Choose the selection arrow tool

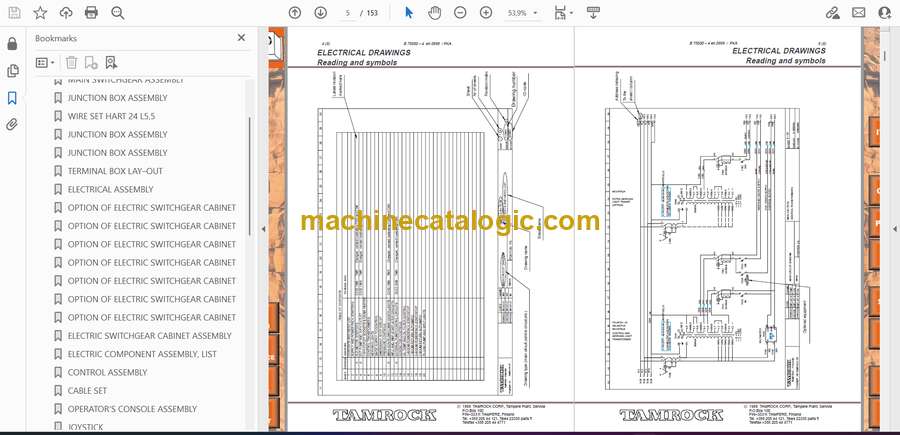(409, 13)
